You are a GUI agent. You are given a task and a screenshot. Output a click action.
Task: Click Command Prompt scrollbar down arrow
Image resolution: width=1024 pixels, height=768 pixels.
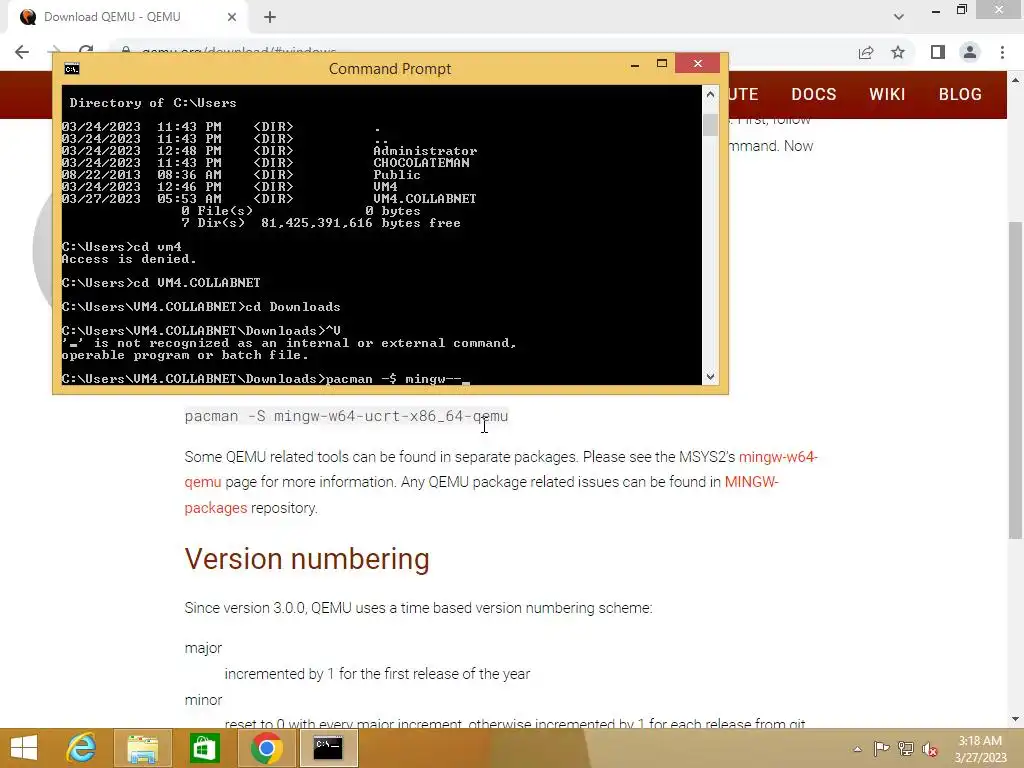710,377
